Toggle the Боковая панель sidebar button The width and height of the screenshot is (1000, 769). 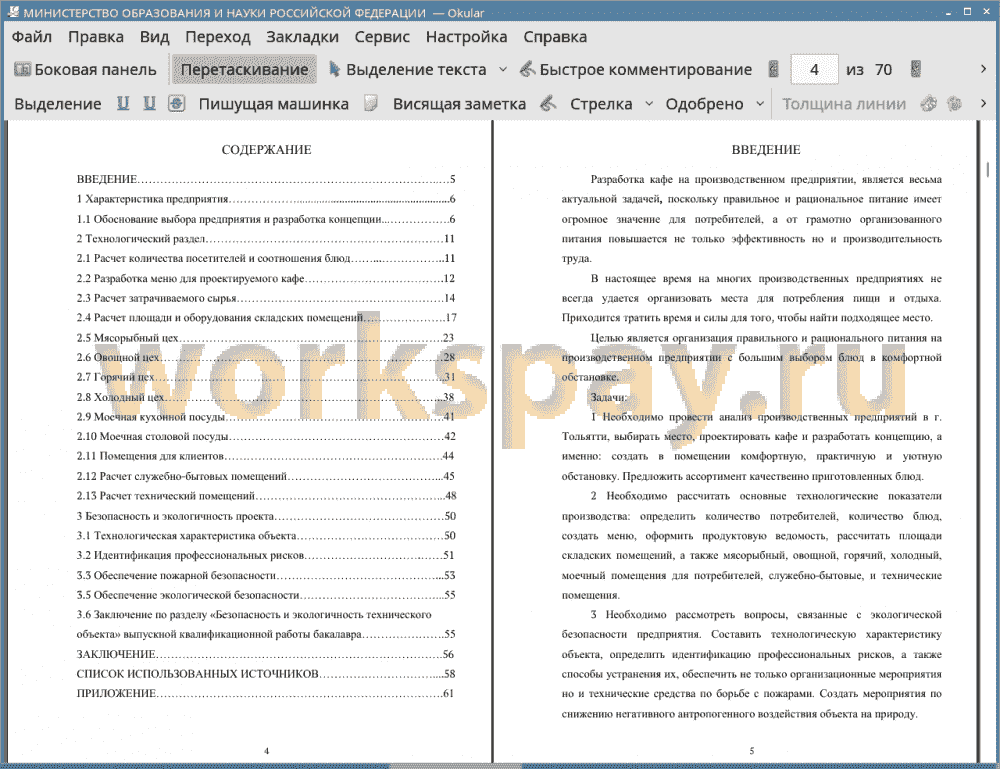[85, 70]
